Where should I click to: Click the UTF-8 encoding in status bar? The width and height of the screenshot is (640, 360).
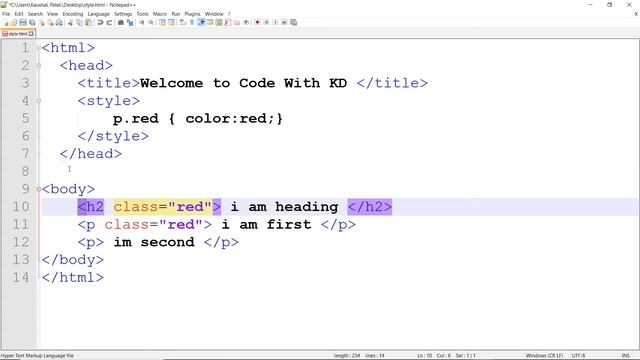point(578,356)
